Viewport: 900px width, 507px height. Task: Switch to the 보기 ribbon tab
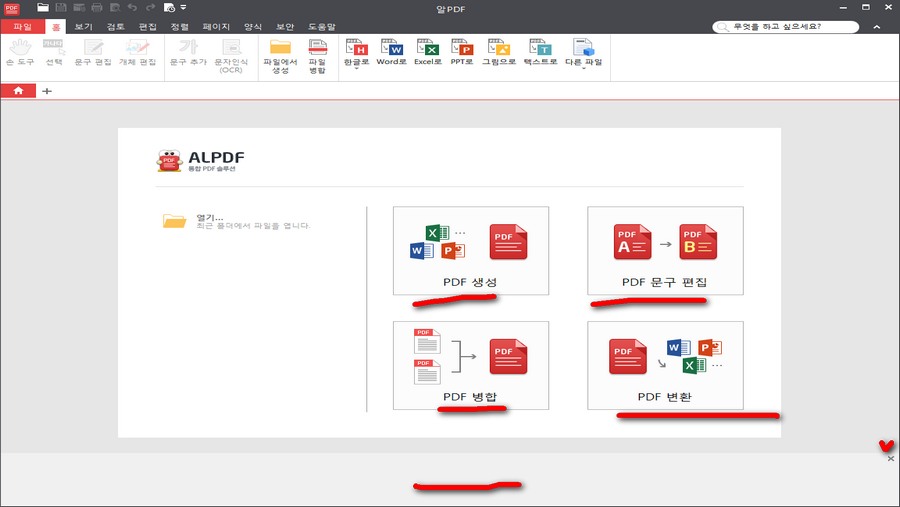[83, 26]
